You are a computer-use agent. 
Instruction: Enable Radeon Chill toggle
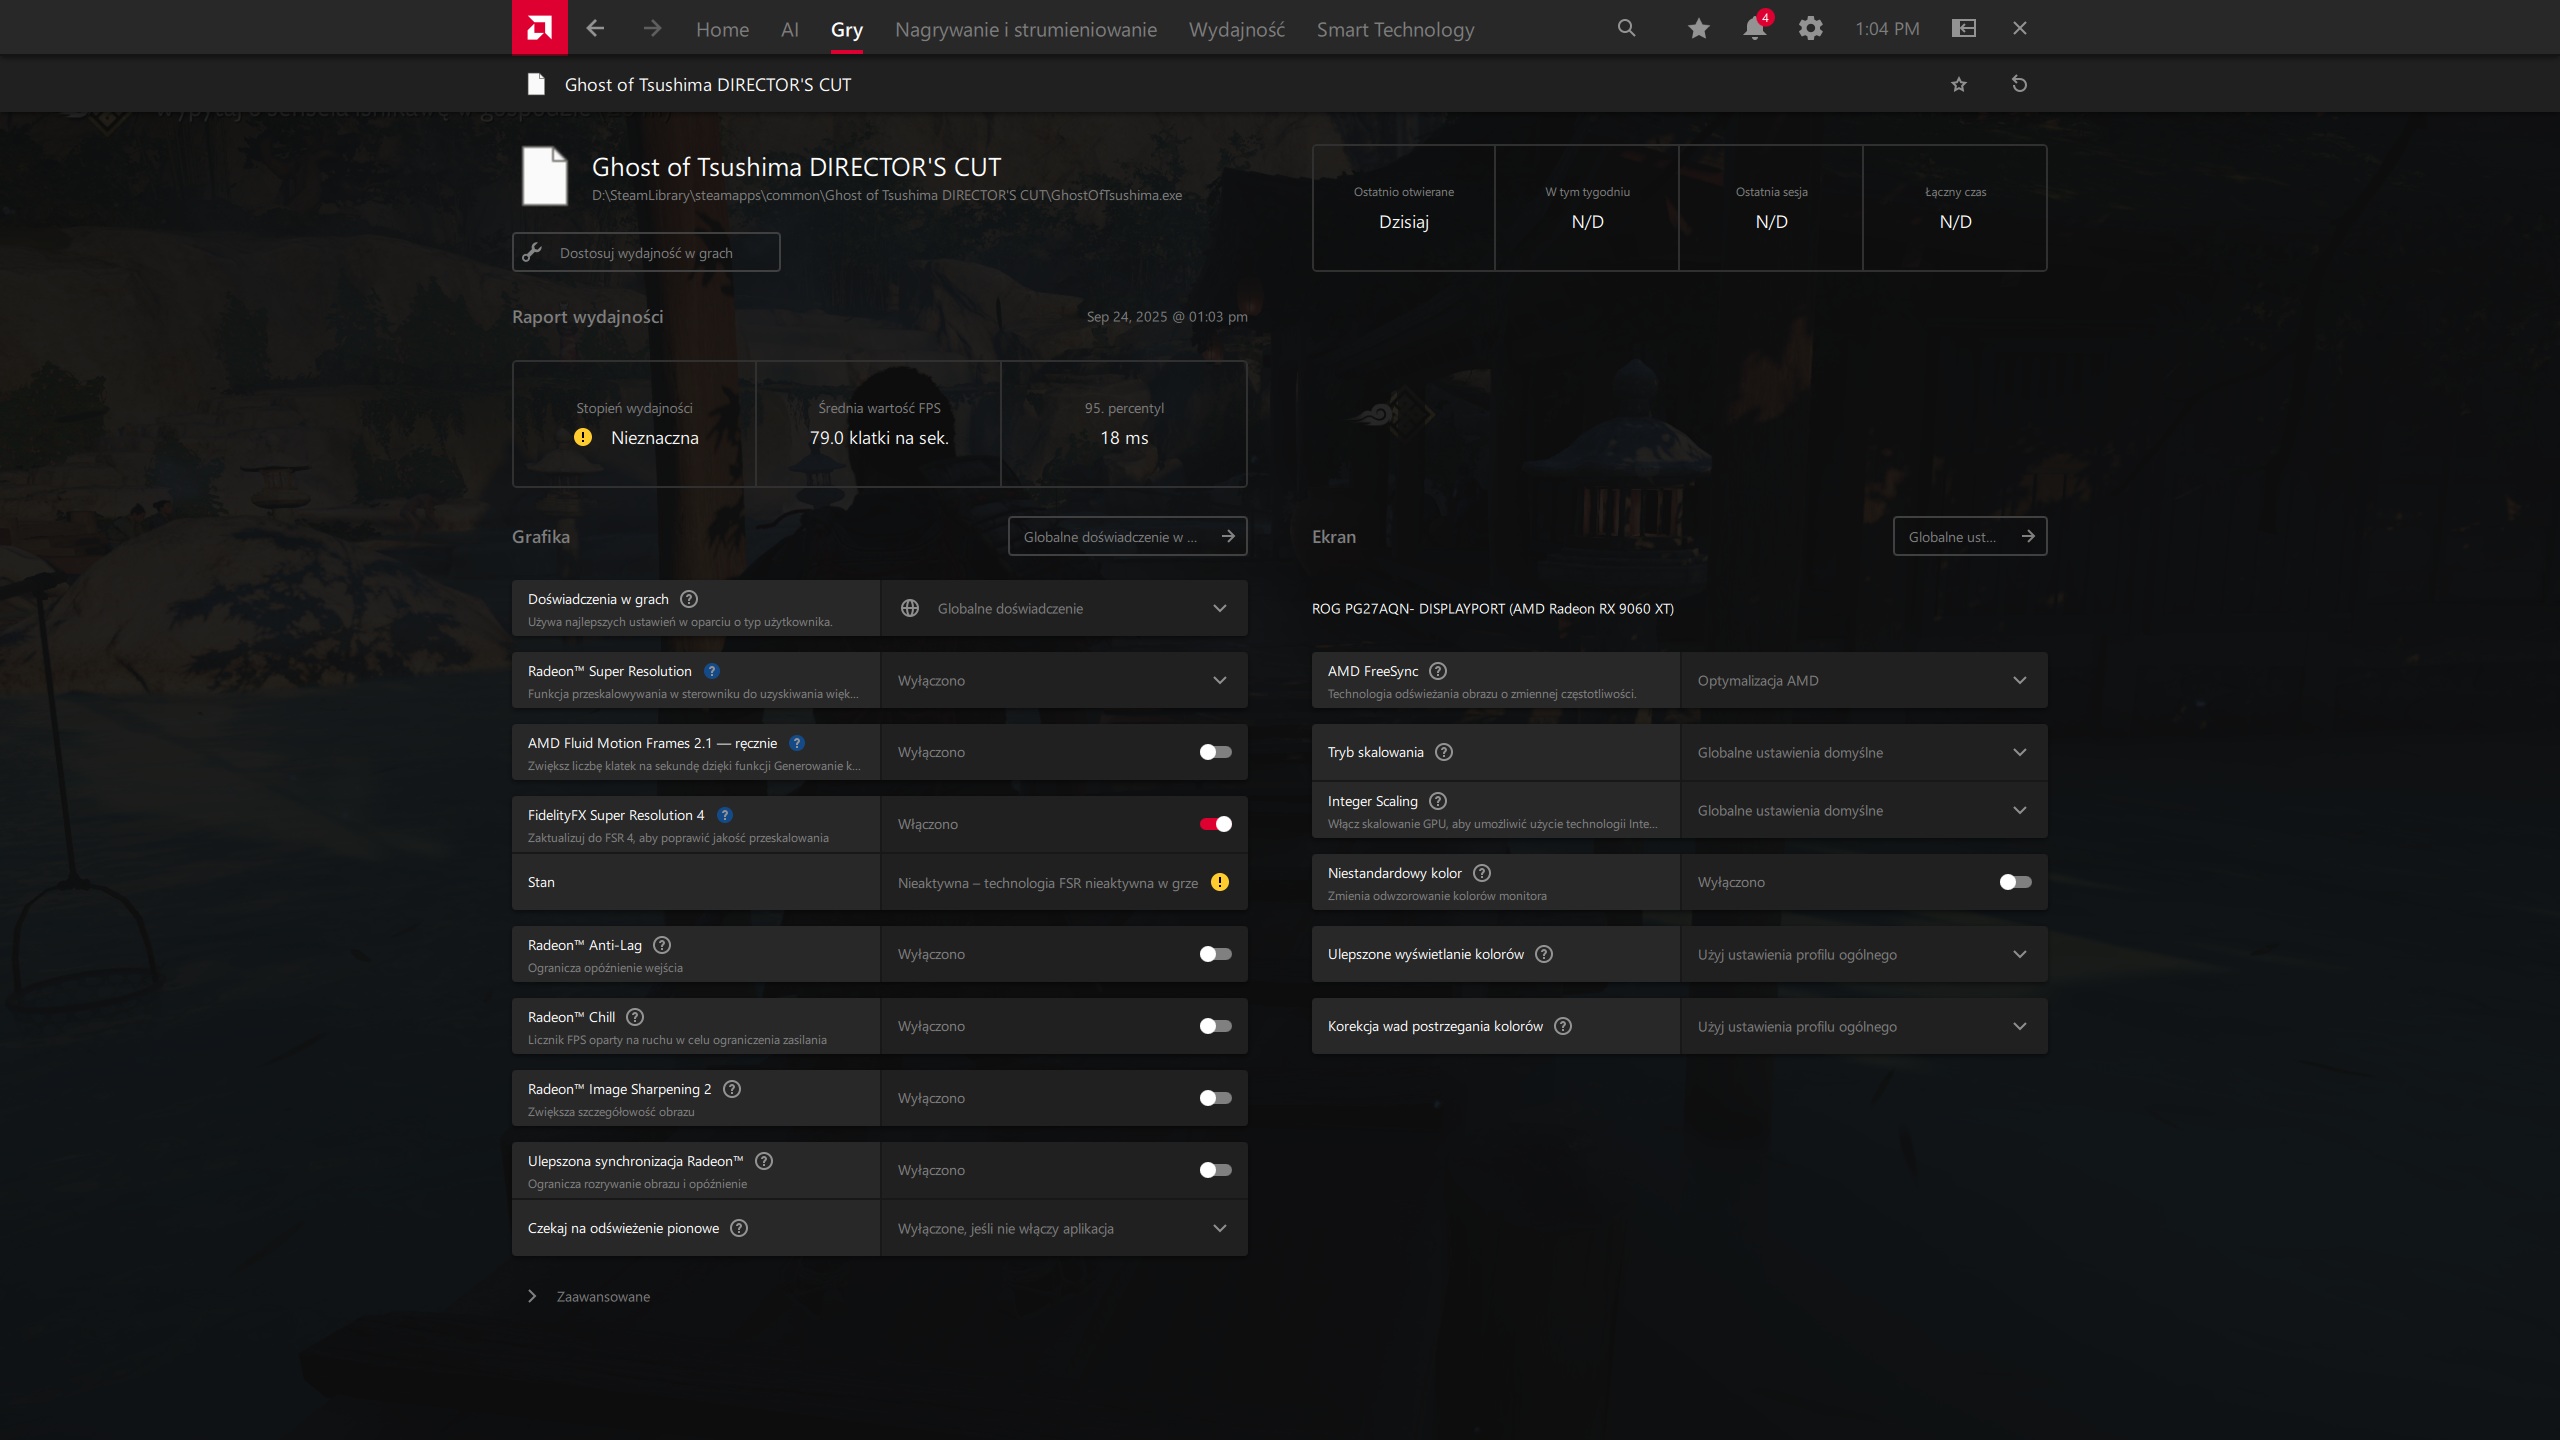1215,1026
